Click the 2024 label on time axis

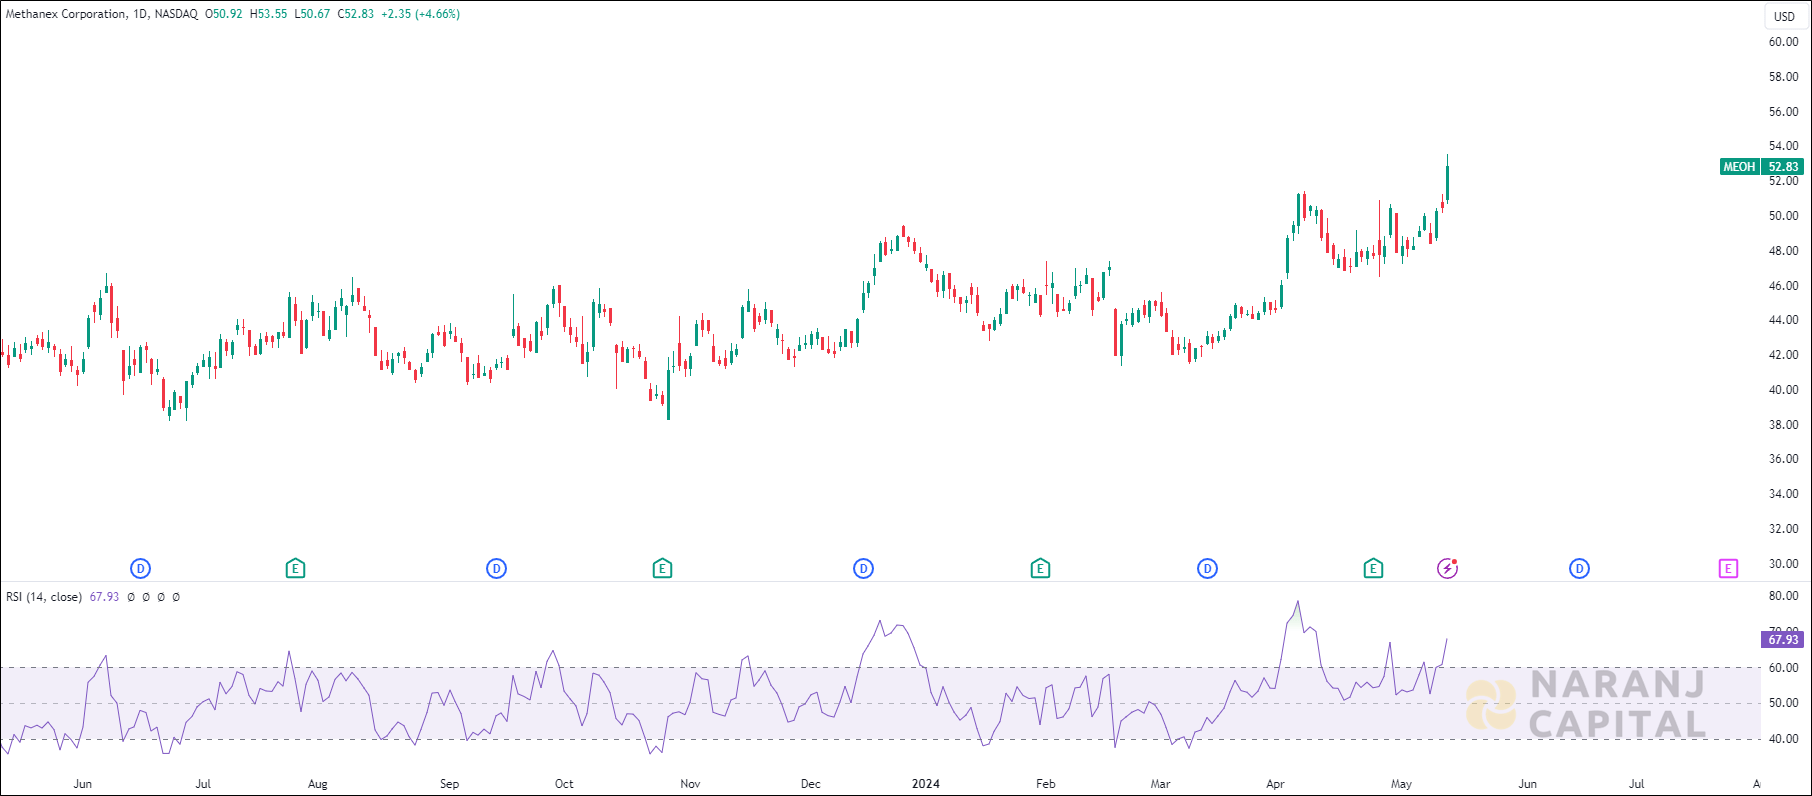926,784
